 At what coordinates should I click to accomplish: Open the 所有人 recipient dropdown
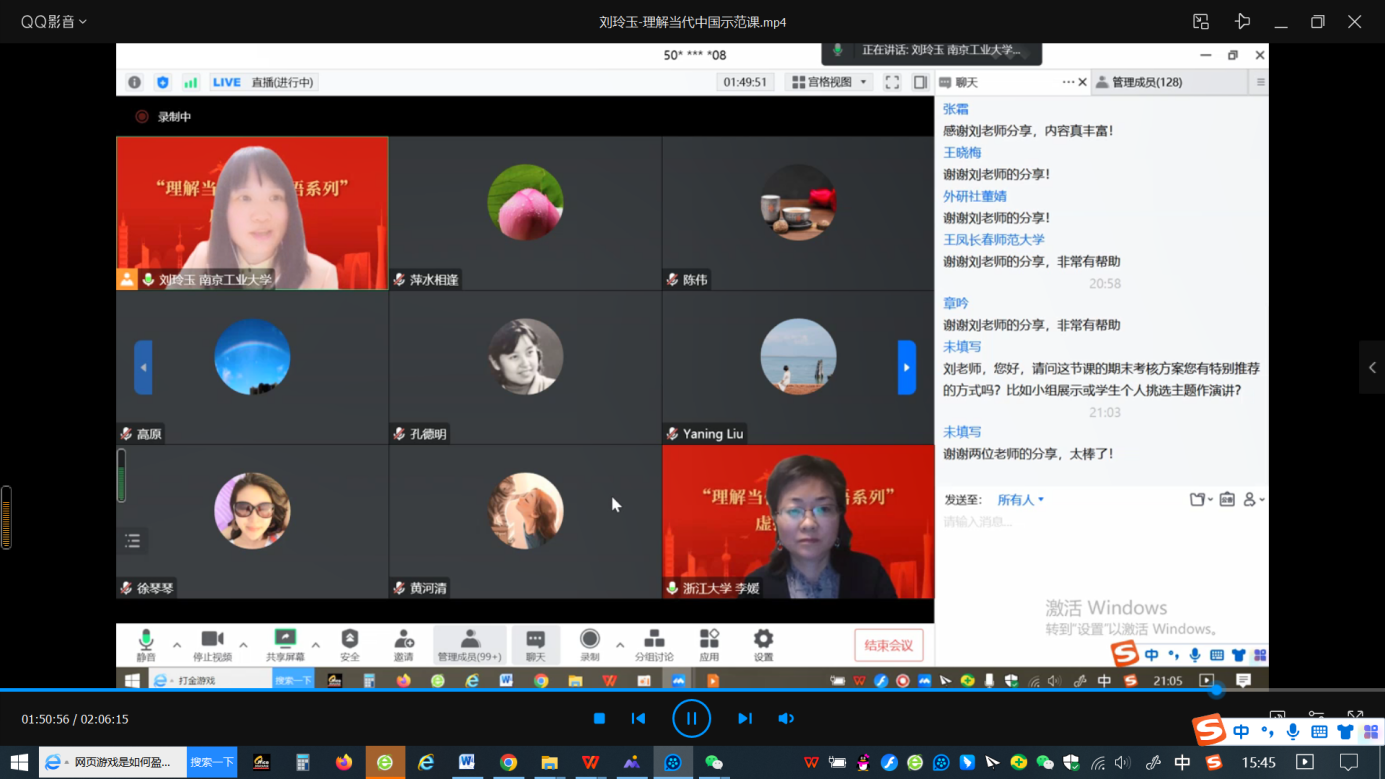click(1020, 500)
